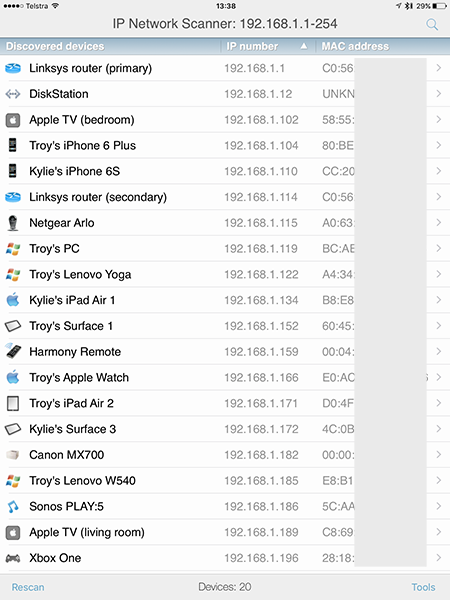Sort by IP number column header
The height and width of the screenshot is (600, 450).
[x=252, y=46]
